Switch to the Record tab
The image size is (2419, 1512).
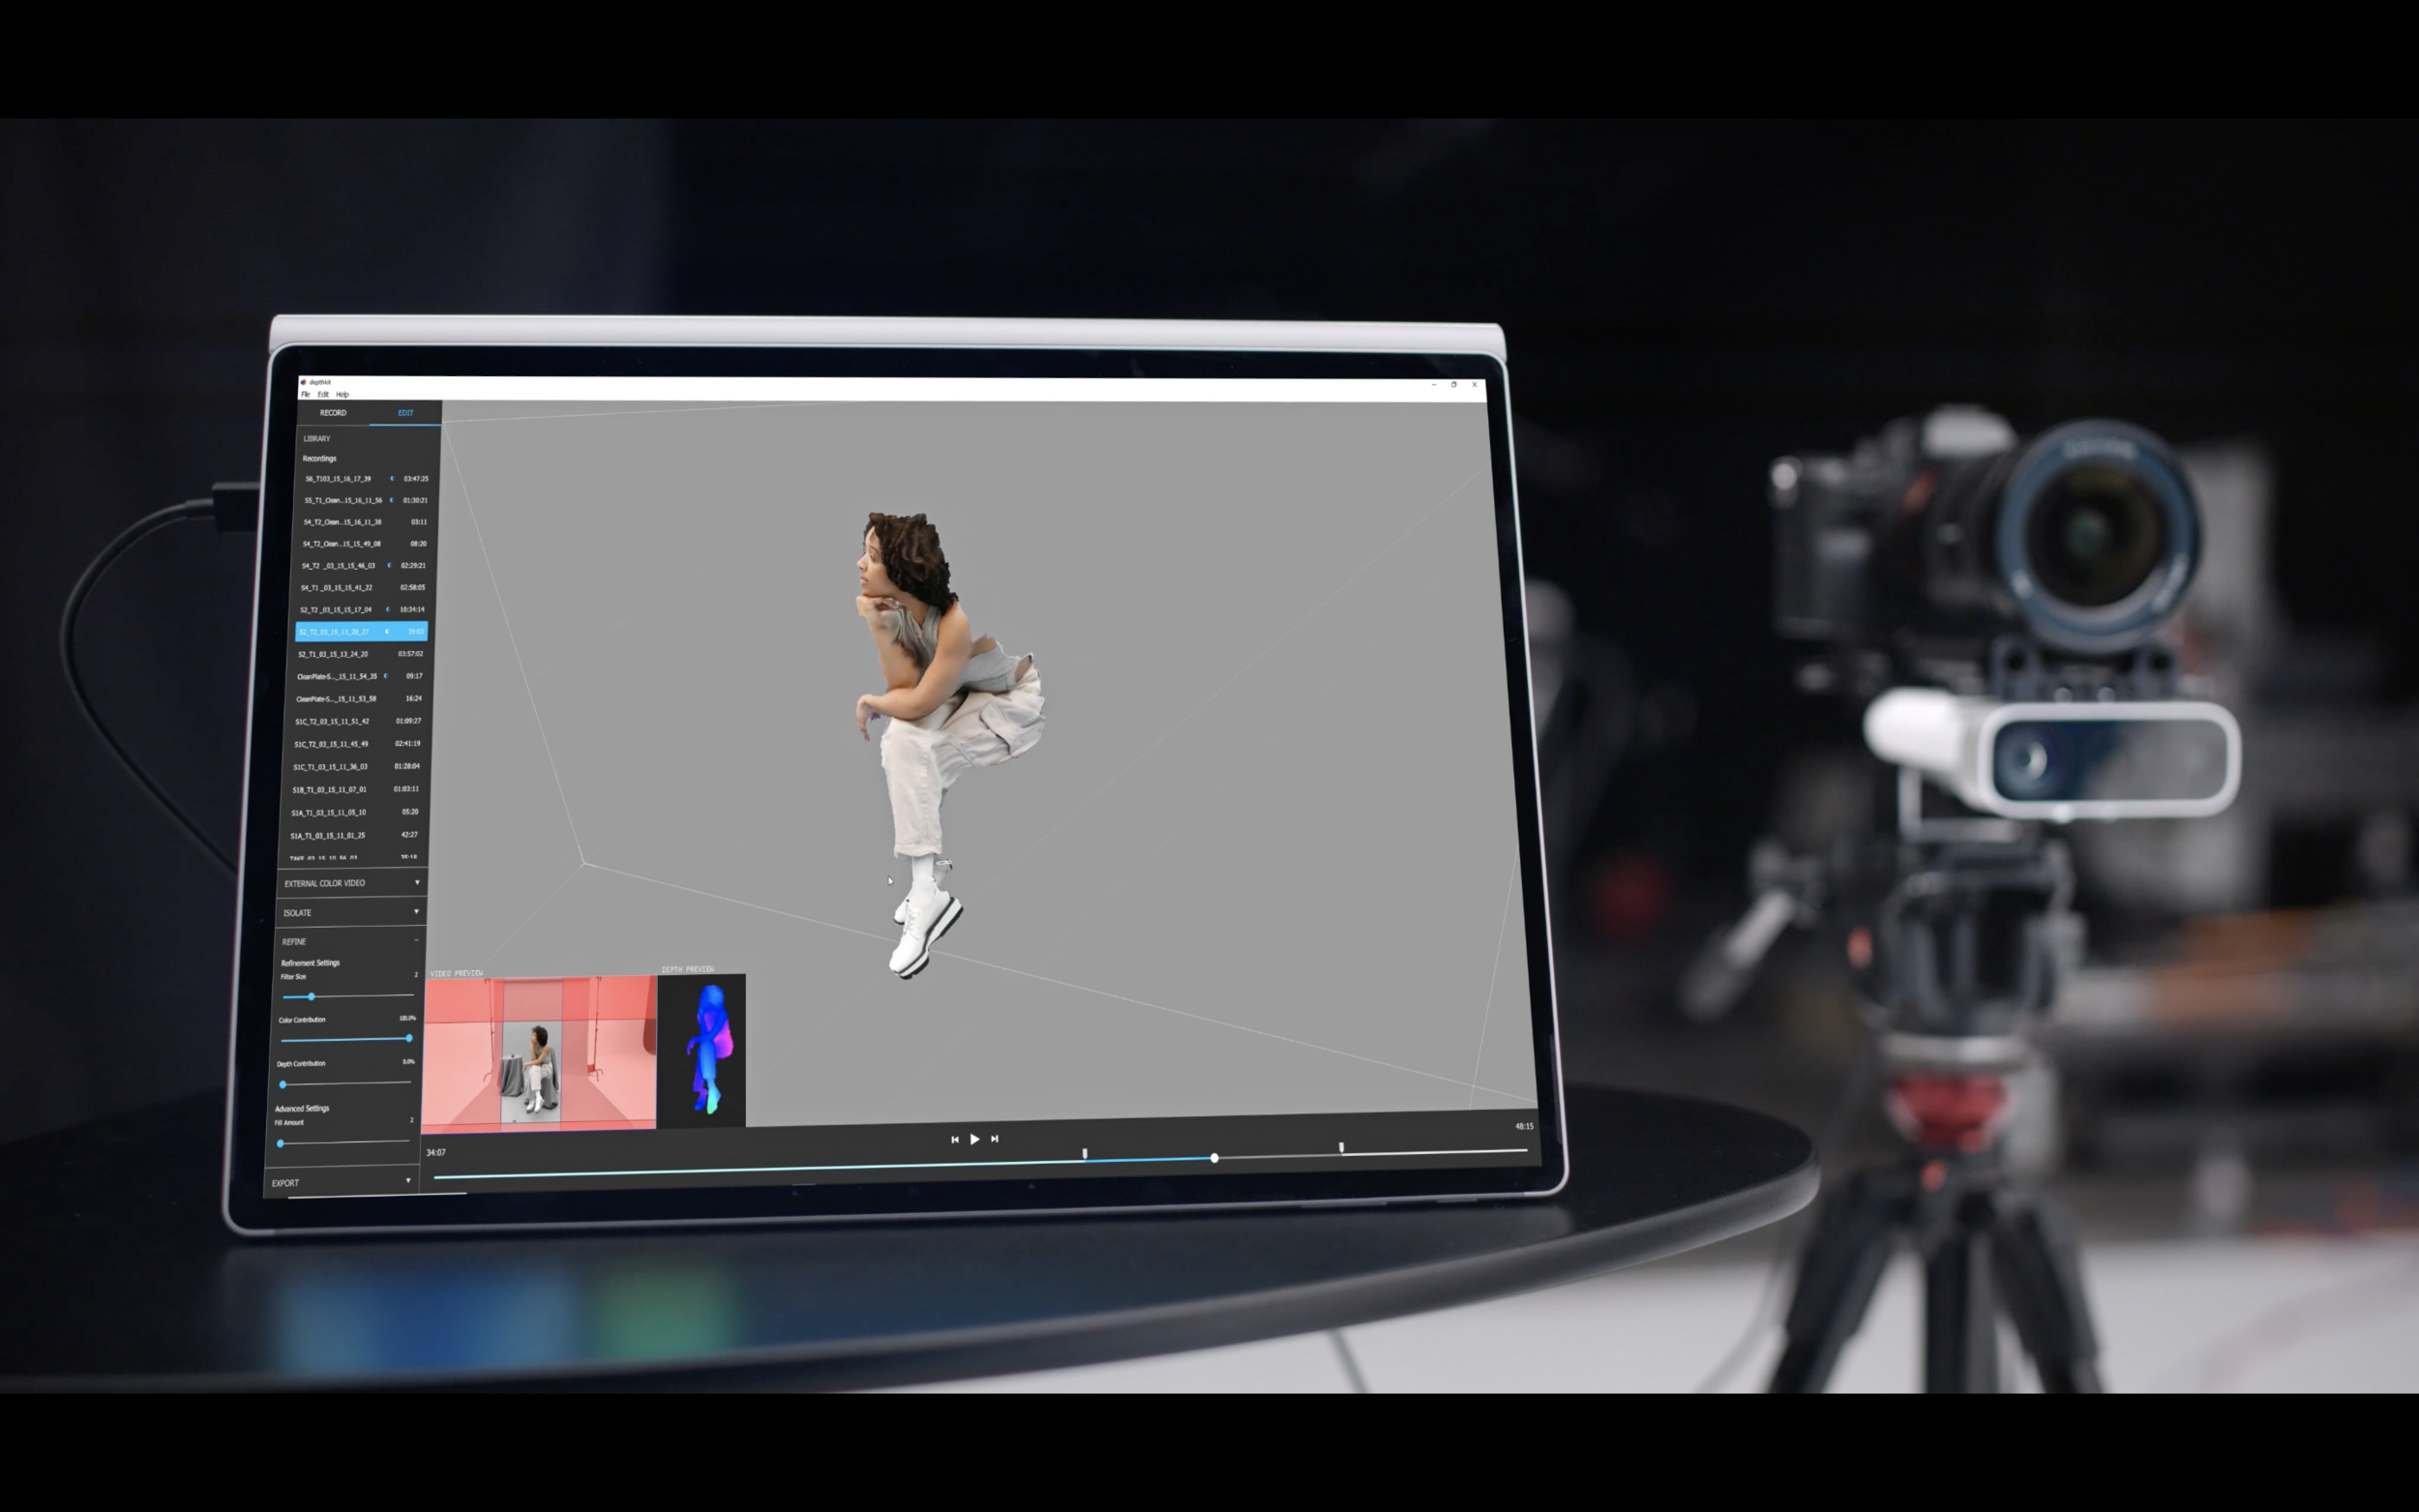point(333,412)
